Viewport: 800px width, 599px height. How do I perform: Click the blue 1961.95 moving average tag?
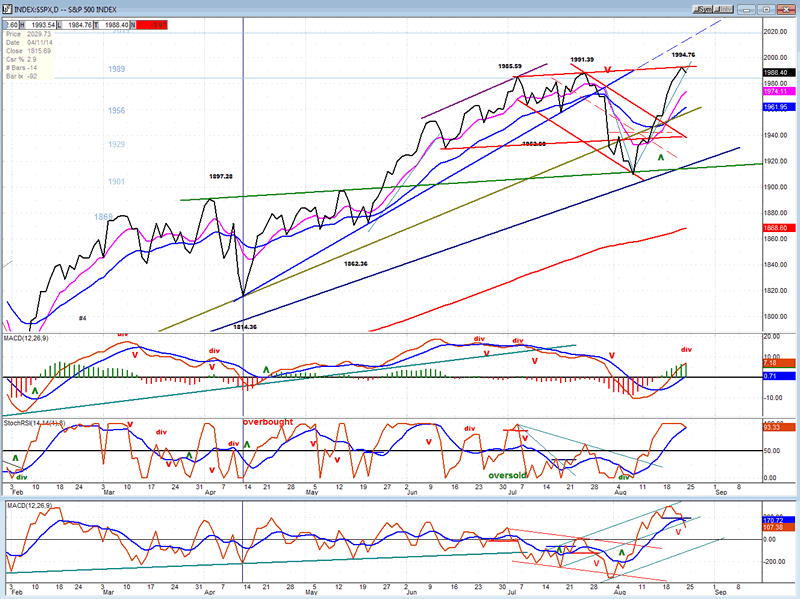(779, 107)
